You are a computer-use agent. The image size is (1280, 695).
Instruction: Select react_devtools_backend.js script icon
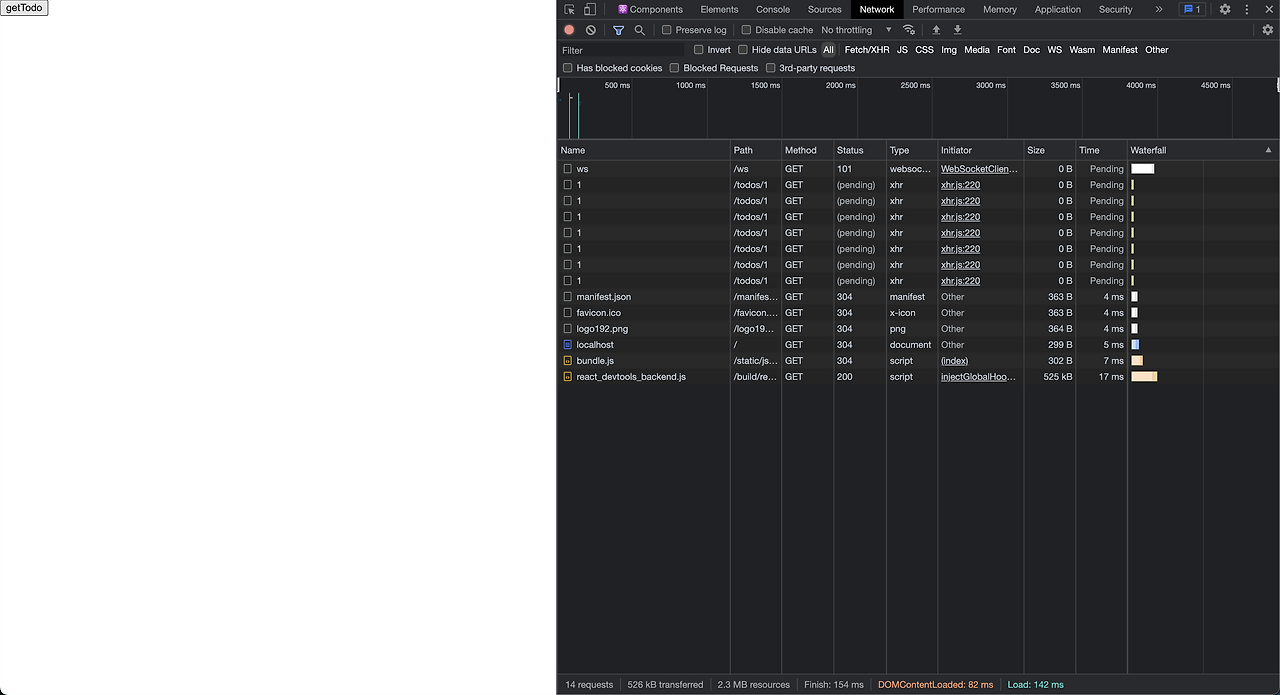click(x=568, y=377)
